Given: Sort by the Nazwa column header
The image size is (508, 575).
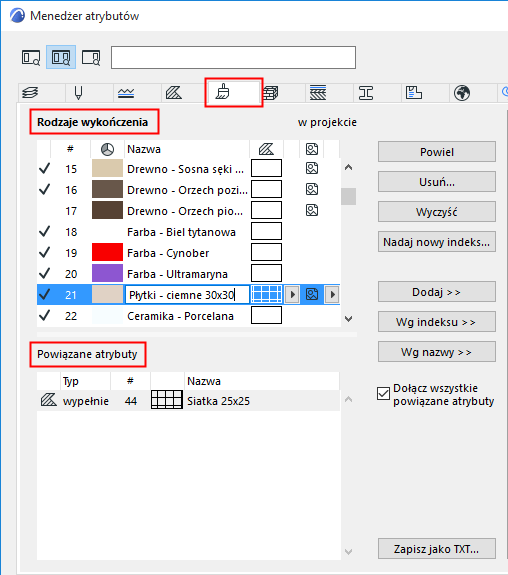Looking at the screenshot, I should [x=187, y=149].
